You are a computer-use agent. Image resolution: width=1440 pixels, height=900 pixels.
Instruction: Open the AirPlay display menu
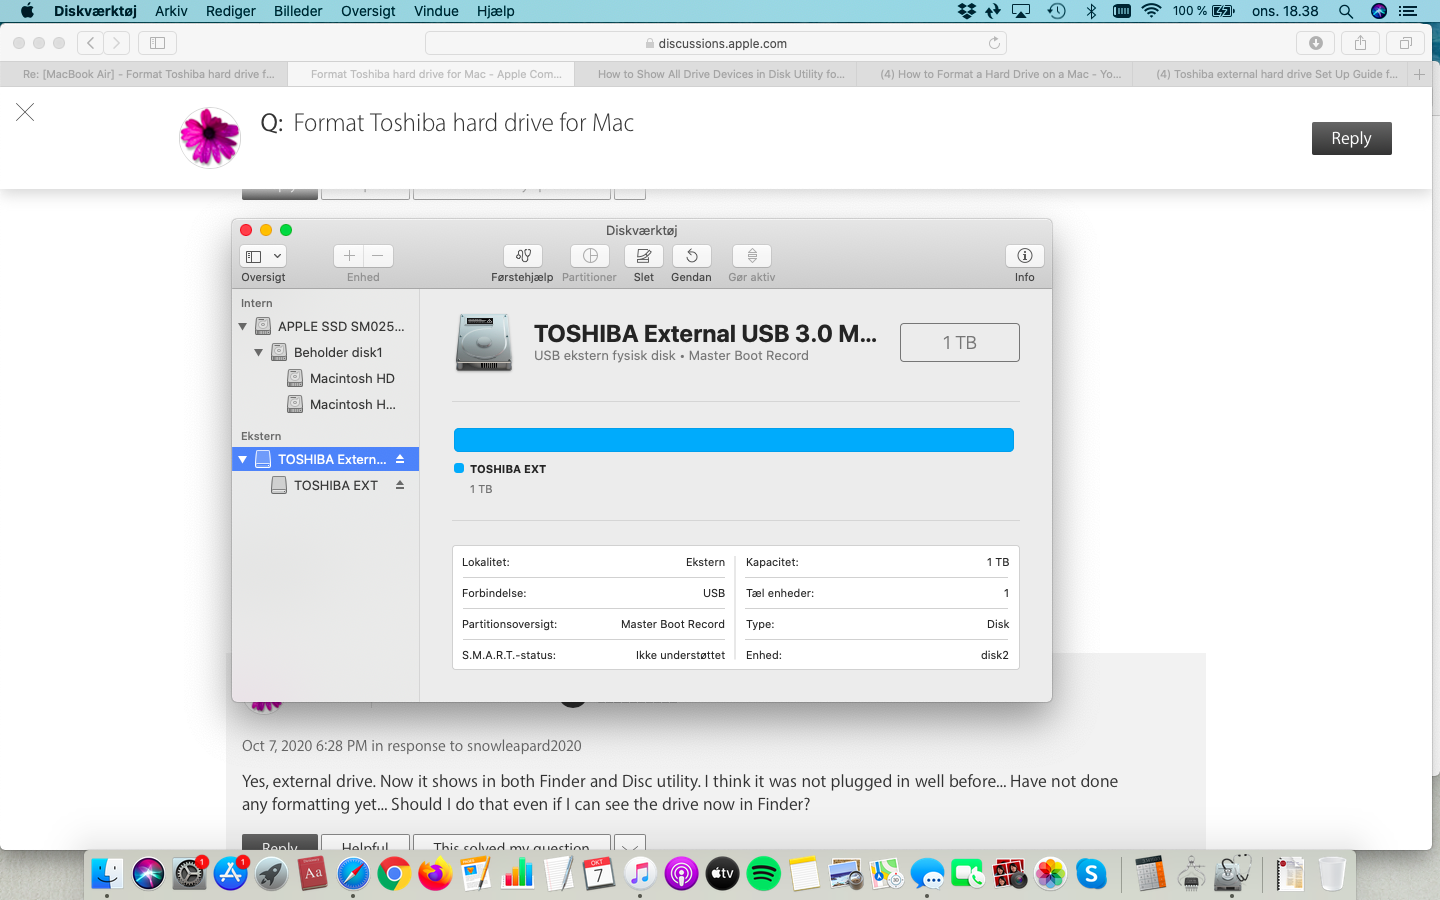tap(1021, 11)
